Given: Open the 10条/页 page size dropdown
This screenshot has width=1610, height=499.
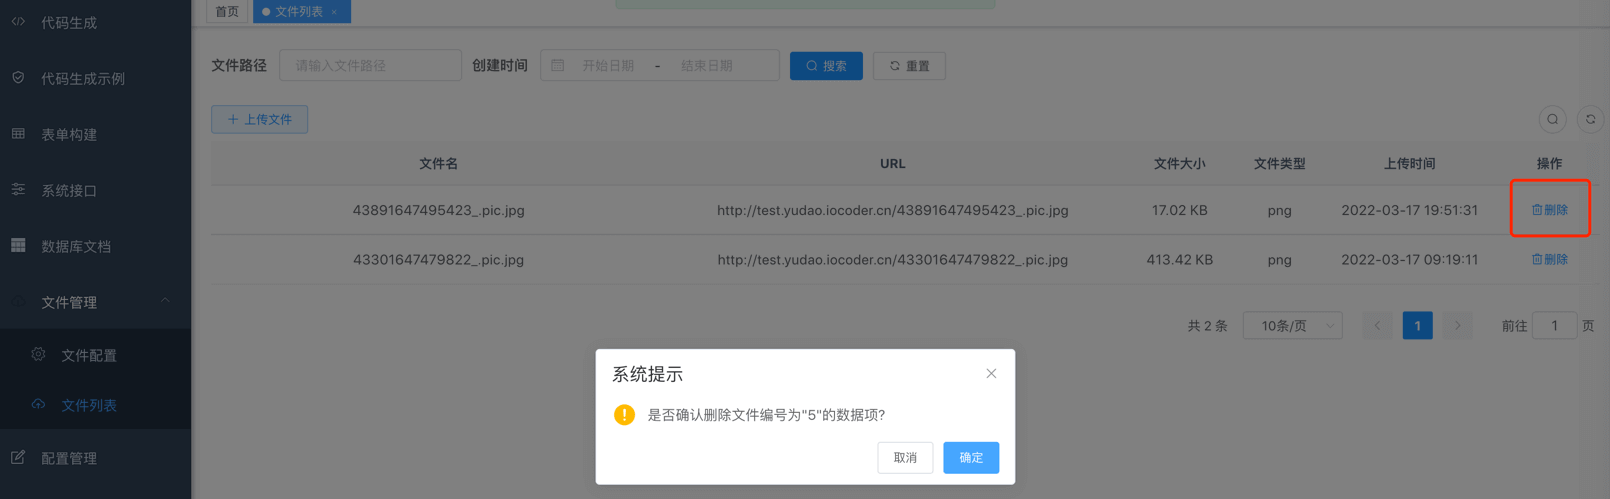Looking at the screenshot, I should [1292, 326].
